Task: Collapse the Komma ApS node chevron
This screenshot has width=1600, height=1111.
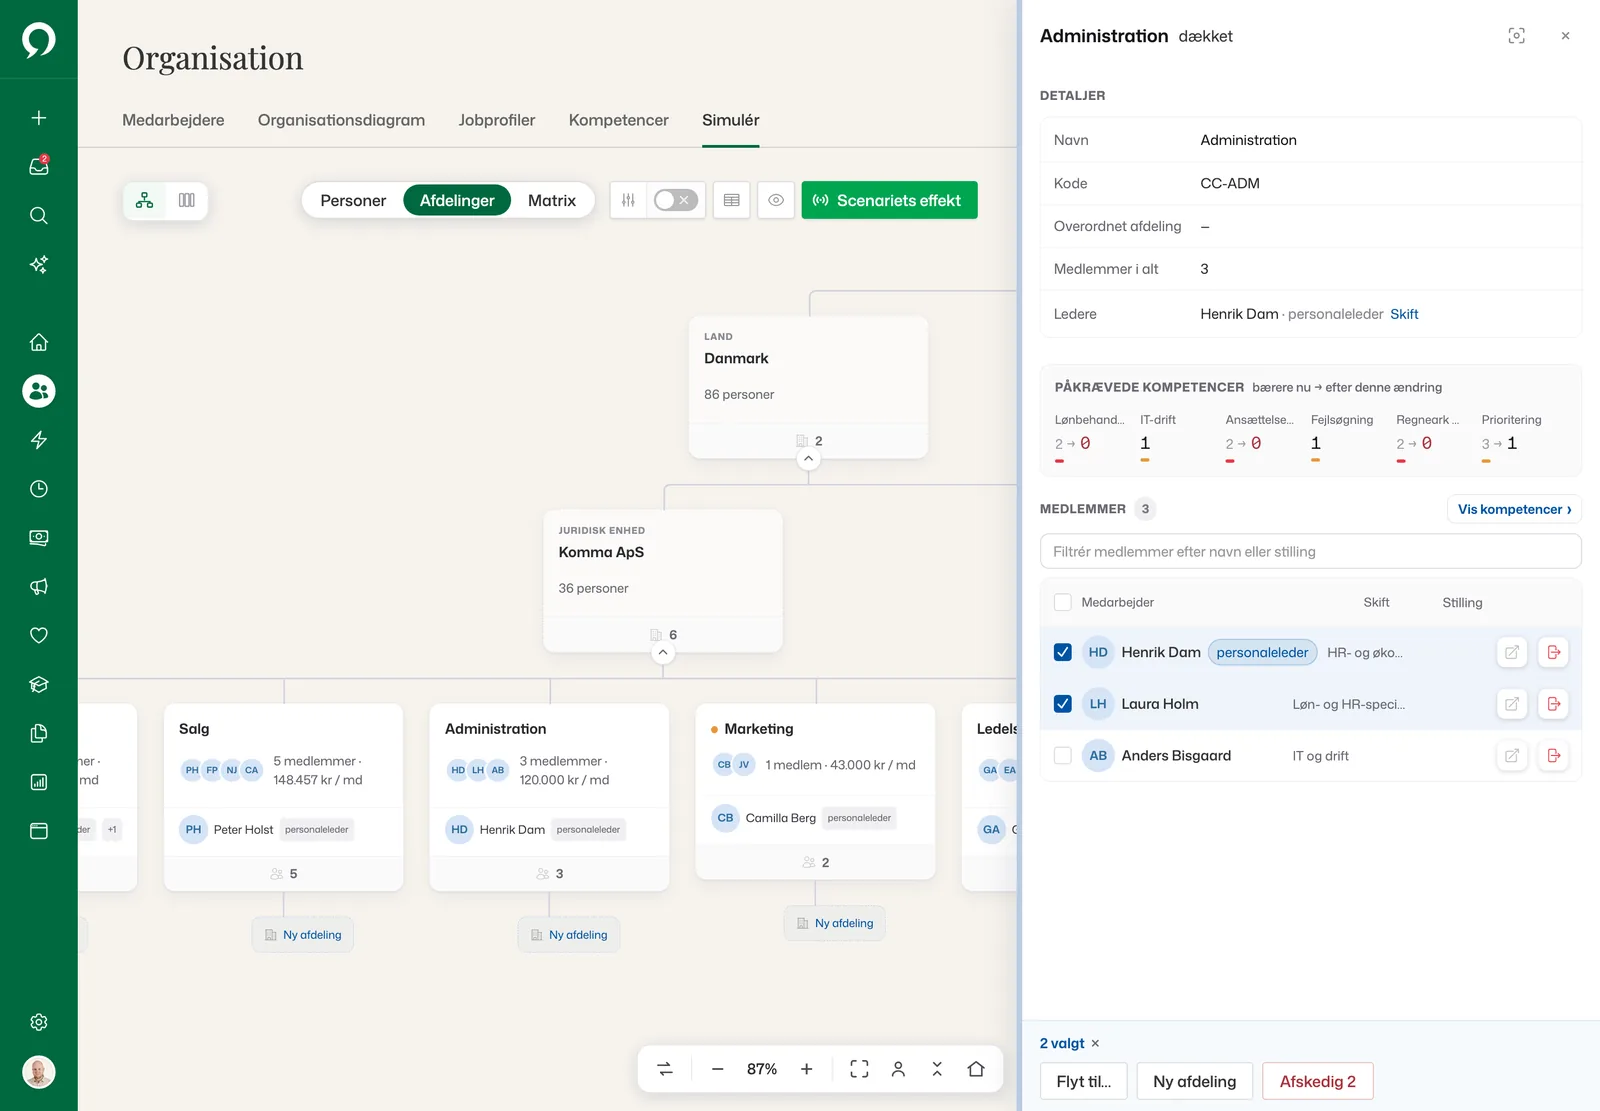Action: 663,653
